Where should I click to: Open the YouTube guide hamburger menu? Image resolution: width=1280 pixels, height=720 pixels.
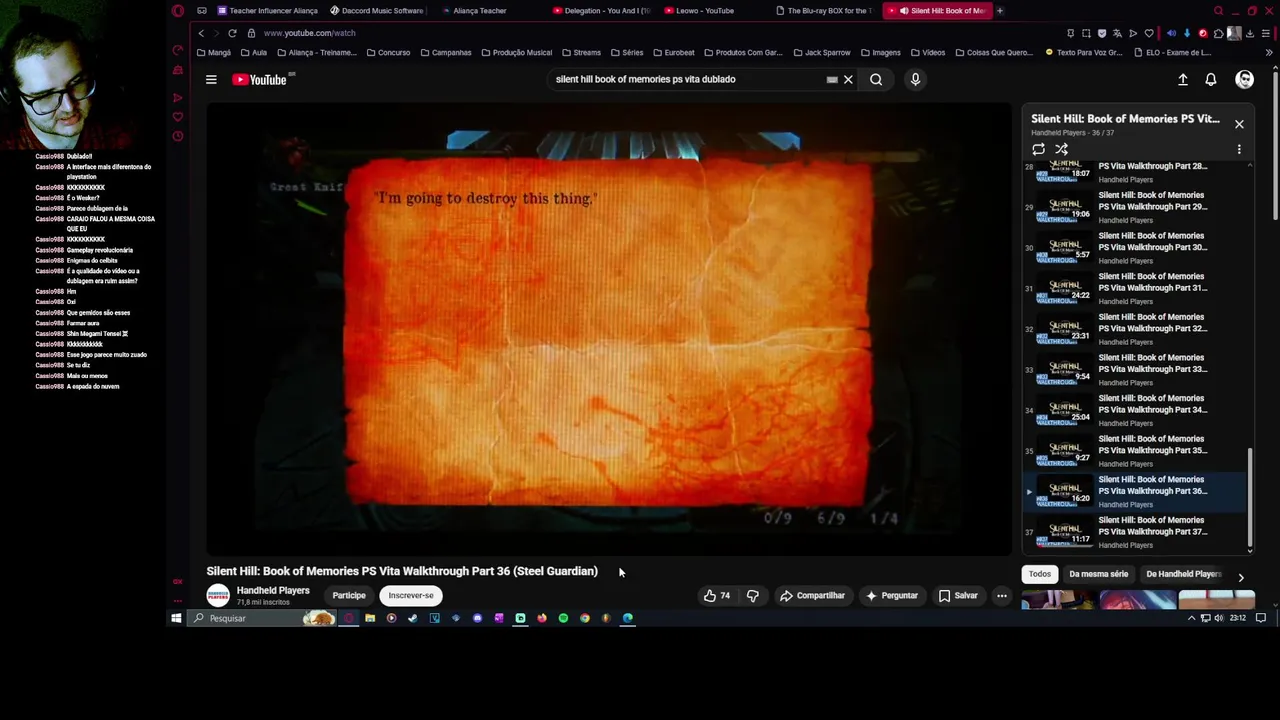(x=211, y=80)
